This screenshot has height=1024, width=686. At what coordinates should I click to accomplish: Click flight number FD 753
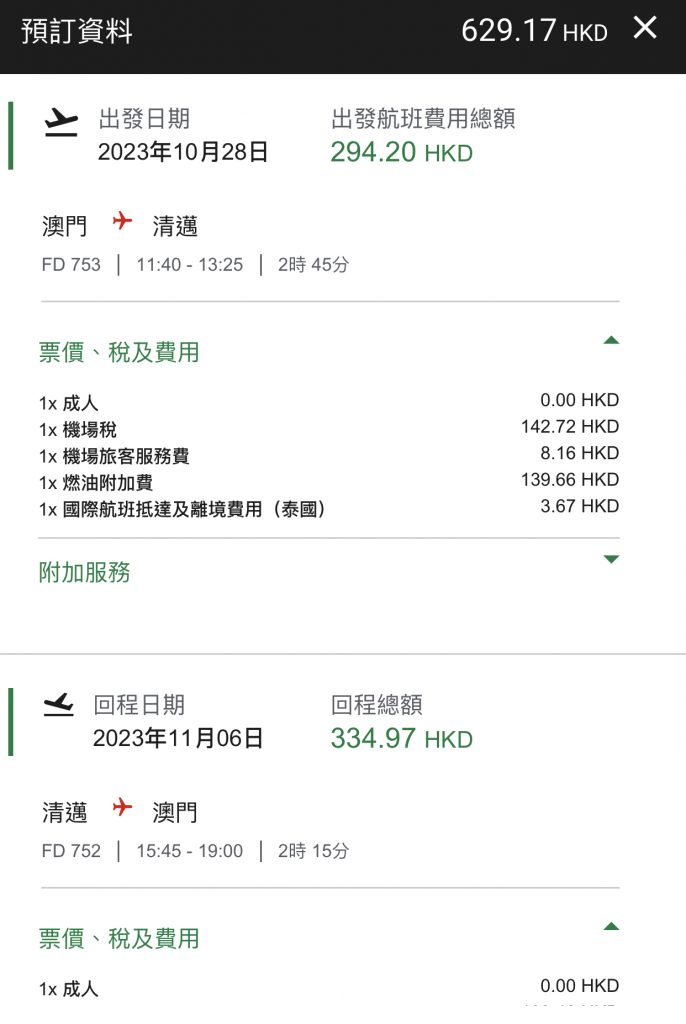[x=71, y=265]
